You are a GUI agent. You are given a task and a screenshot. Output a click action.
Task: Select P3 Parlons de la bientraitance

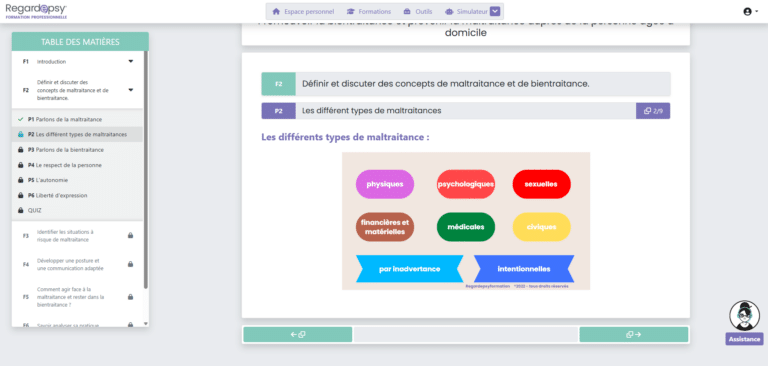[x=78, y=149]
